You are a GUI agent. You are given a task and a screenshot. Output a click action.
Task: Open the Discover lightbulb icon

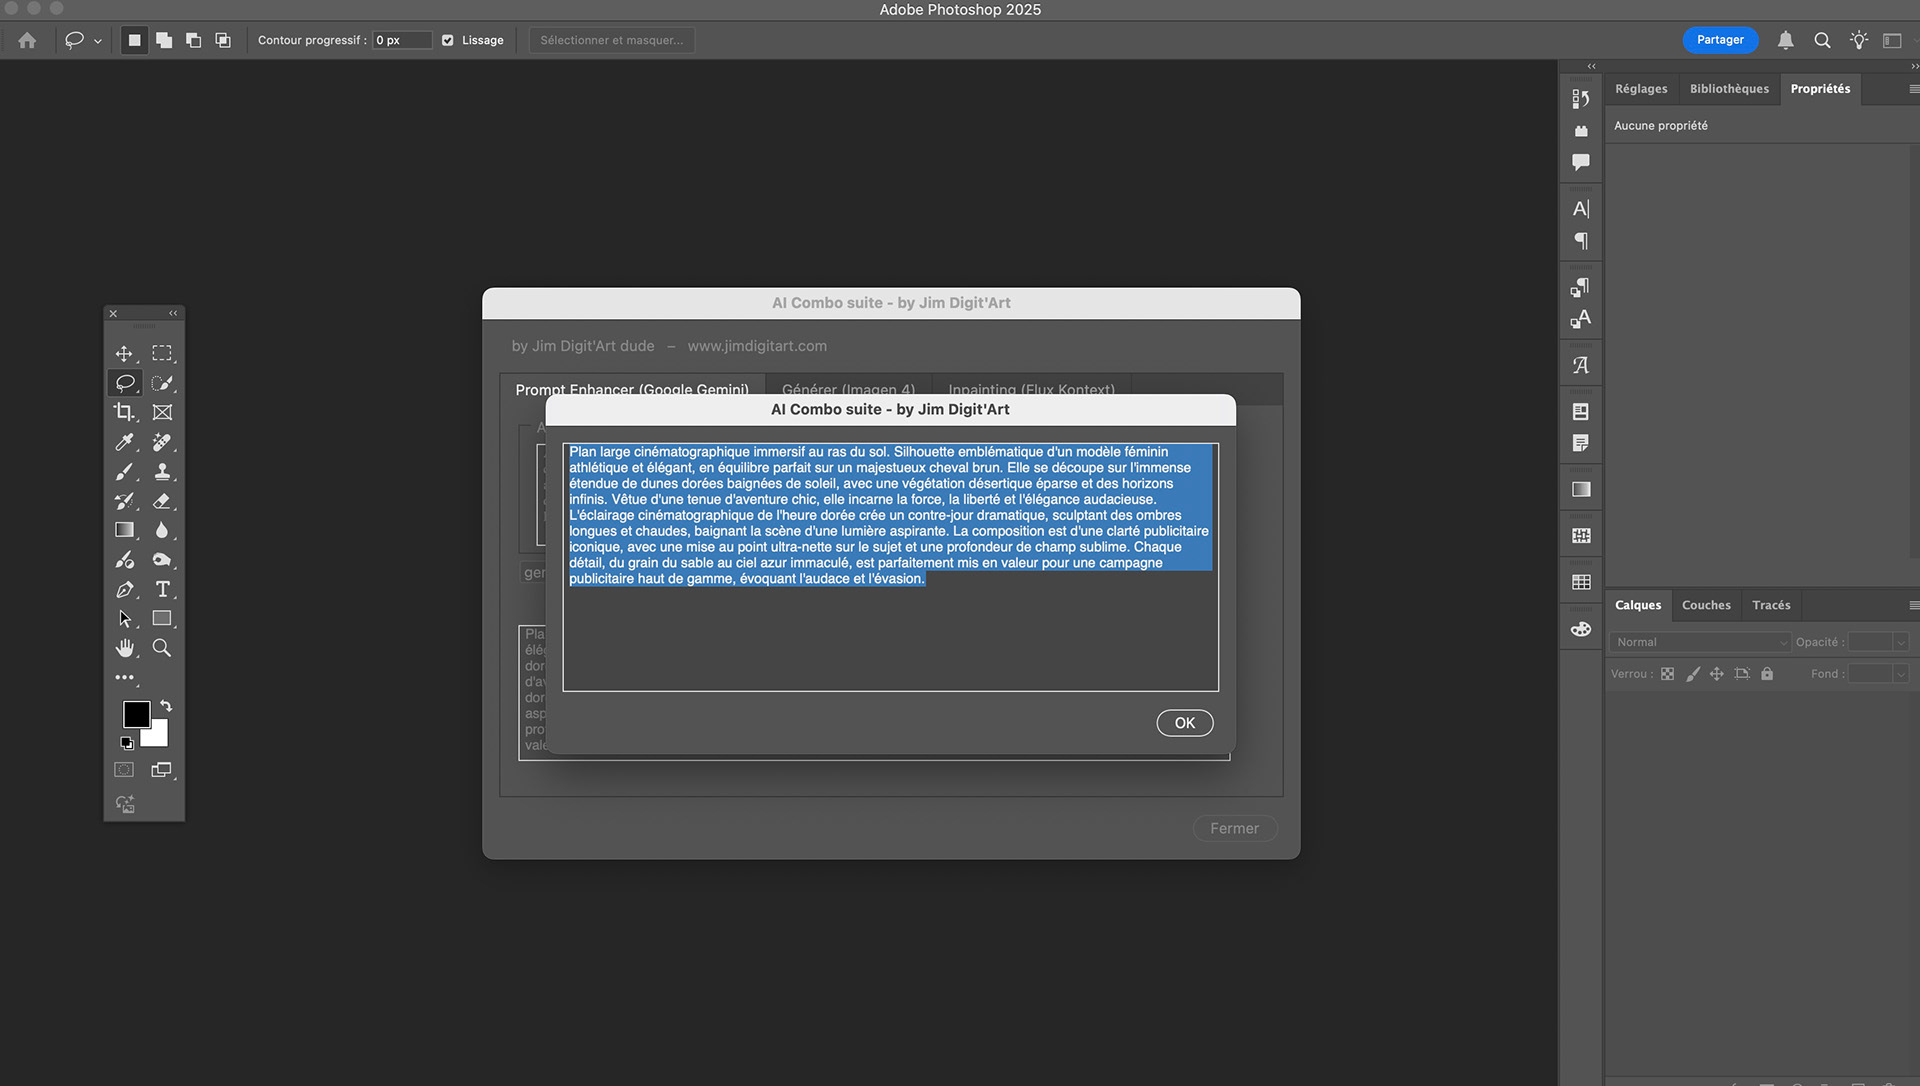point(1859,40)
